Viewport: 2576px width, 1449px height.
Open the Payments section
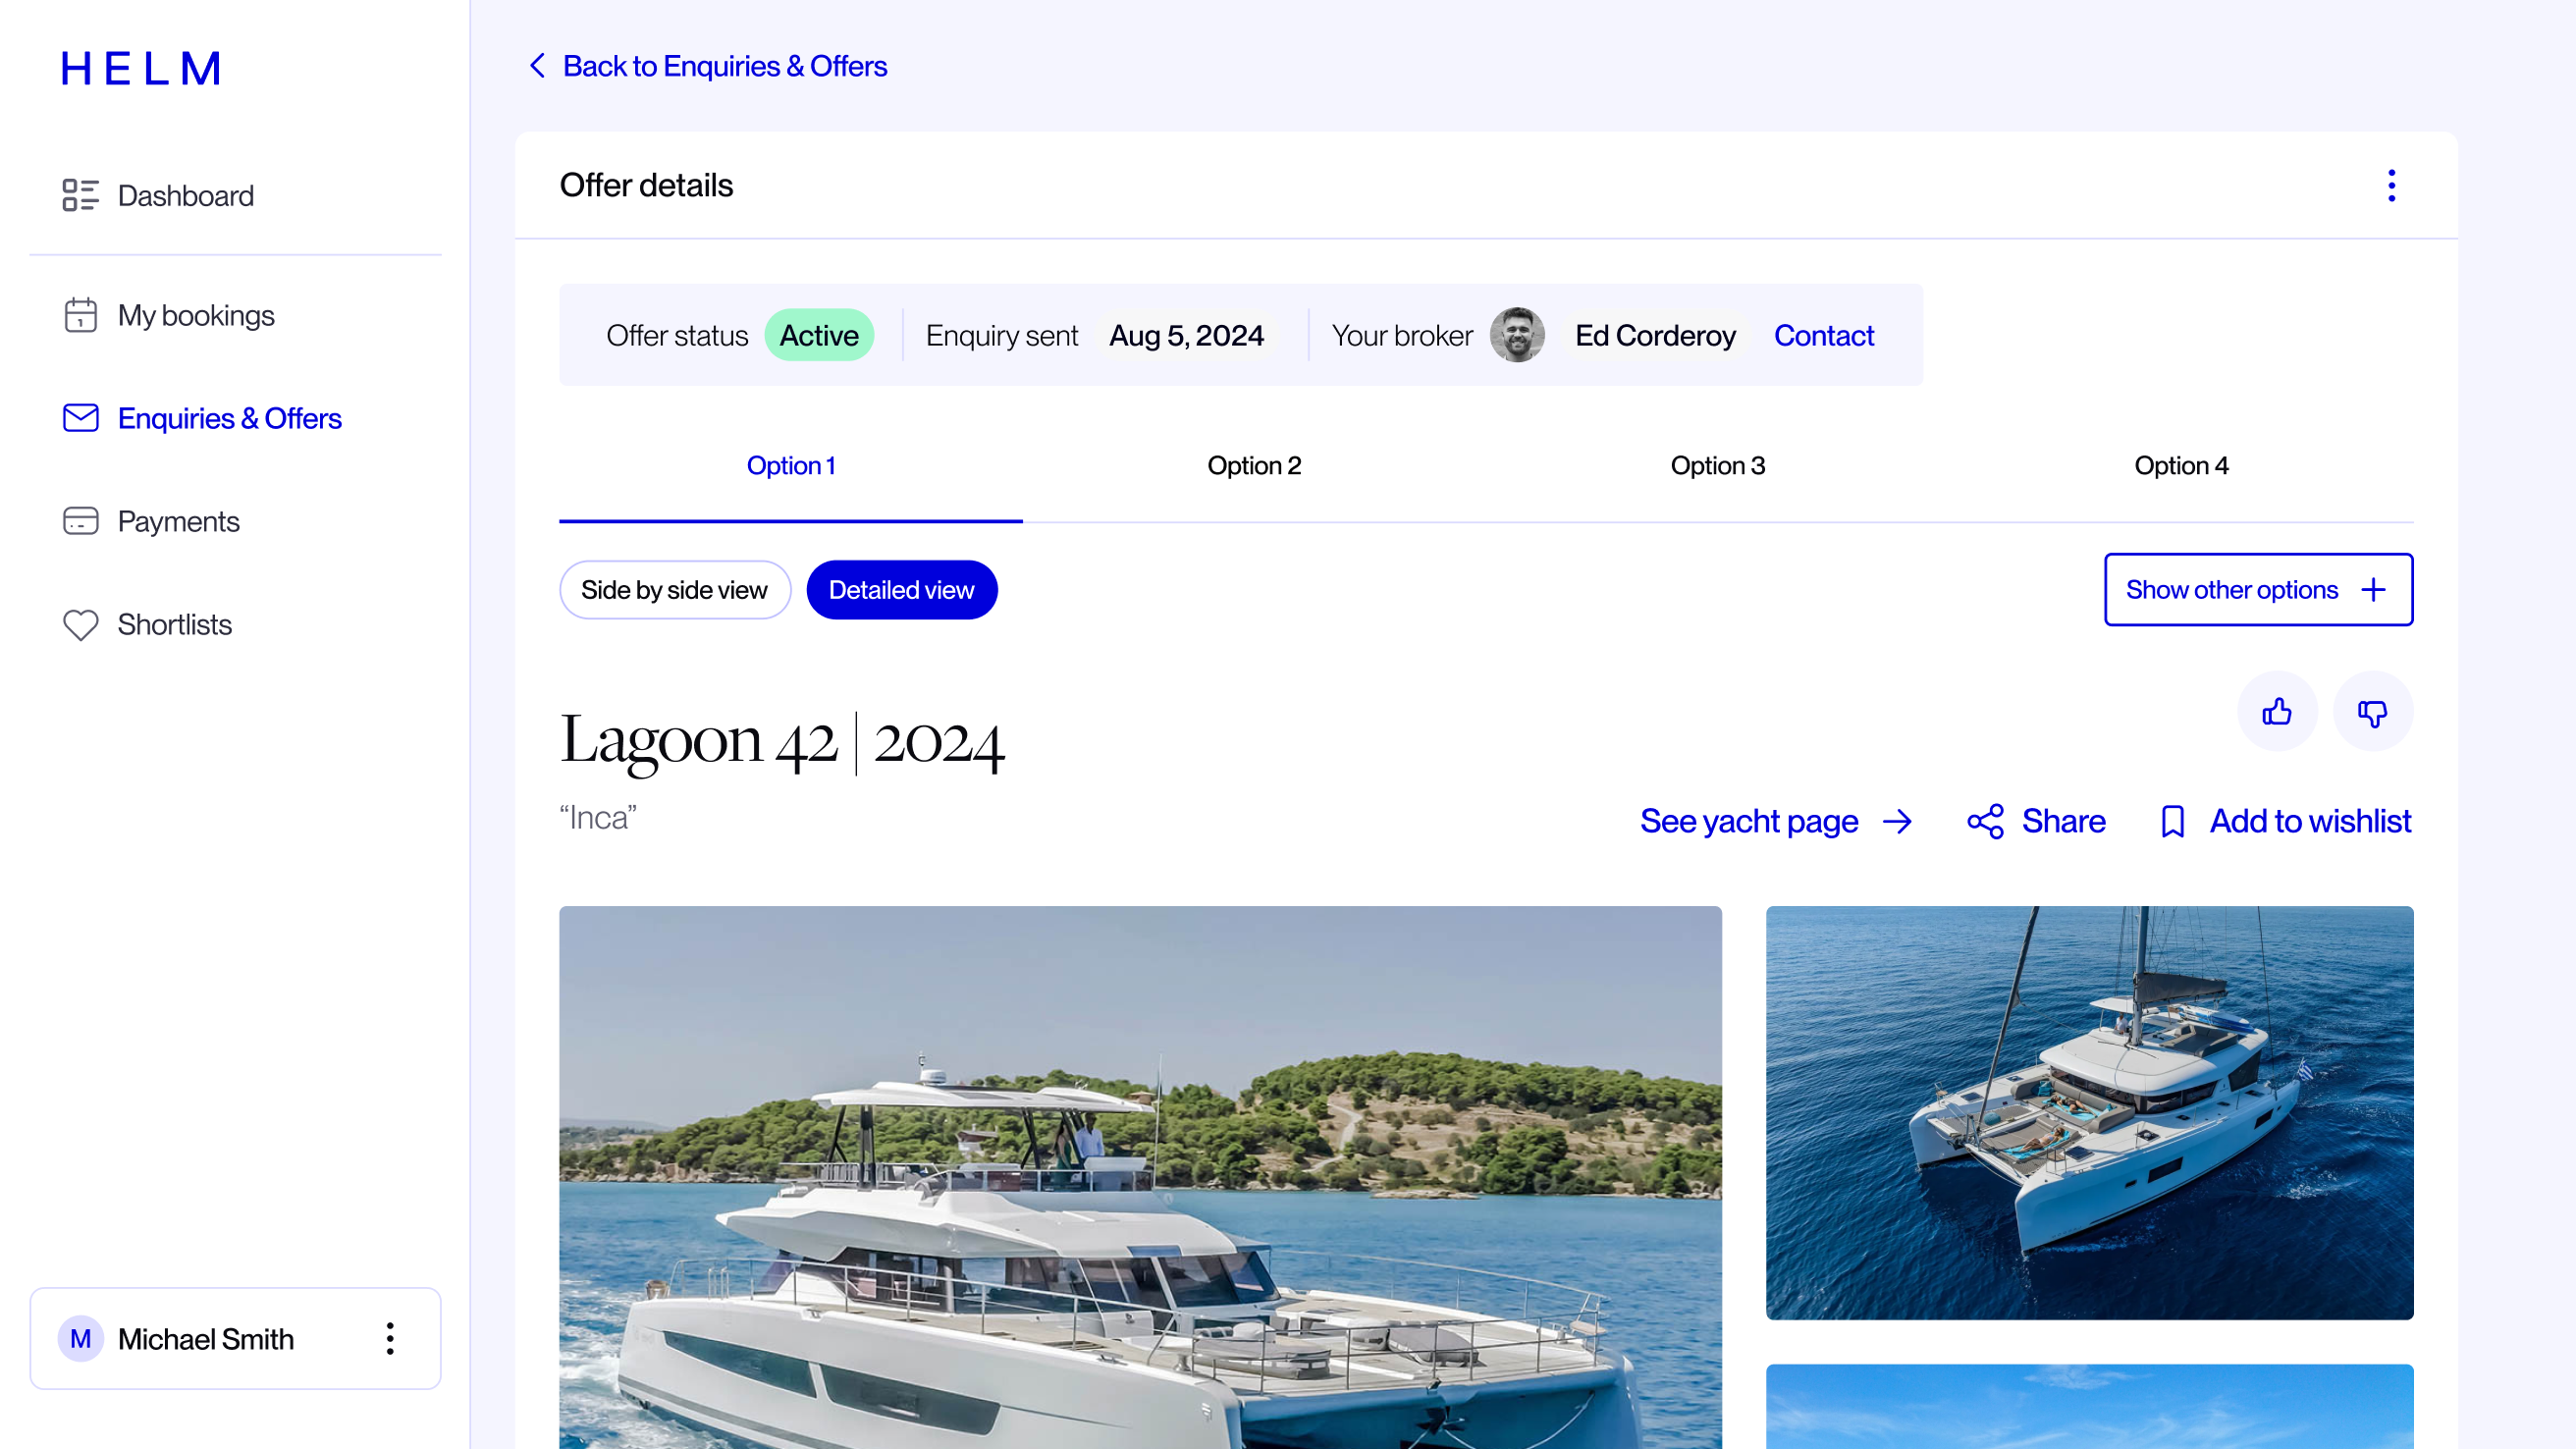tap(178, 521)
